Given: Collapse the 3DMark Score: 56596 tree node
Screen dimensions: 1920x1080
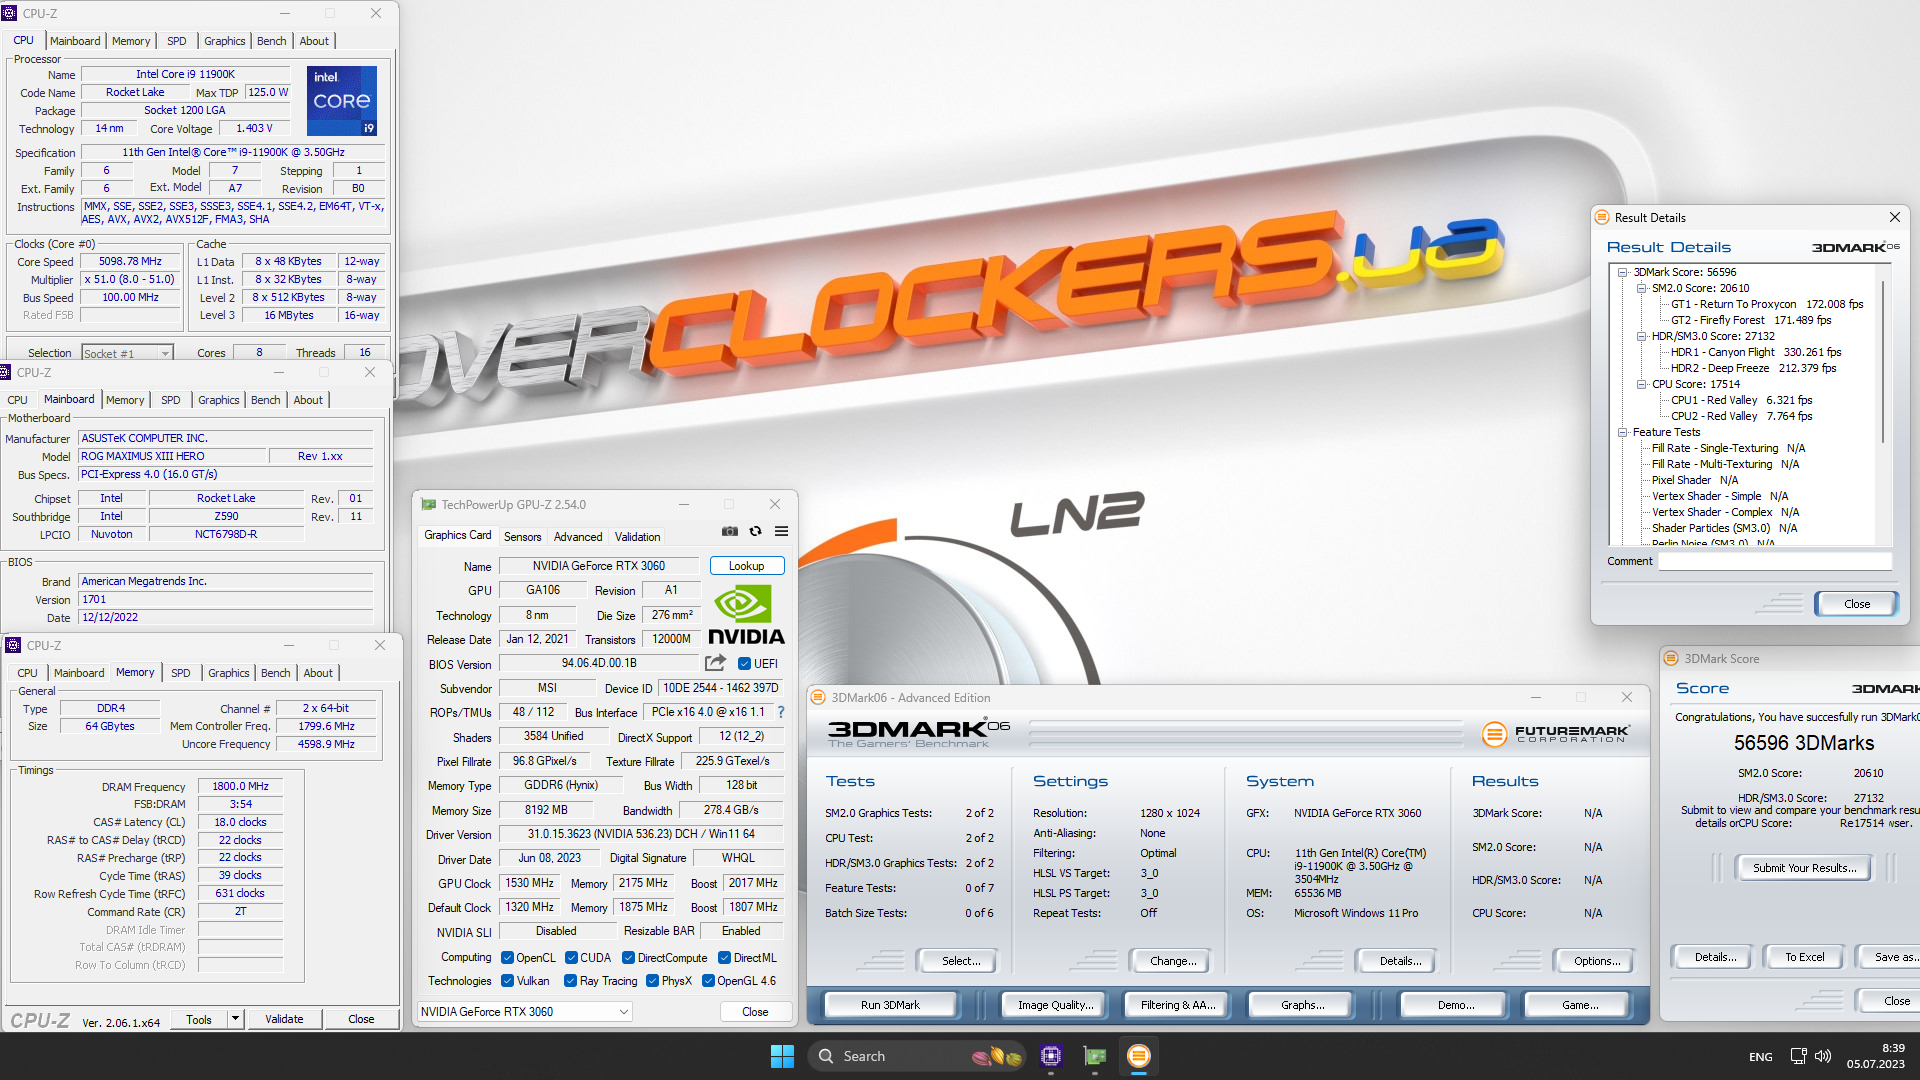Looking at the screenshot, I should coord(1622,272).
